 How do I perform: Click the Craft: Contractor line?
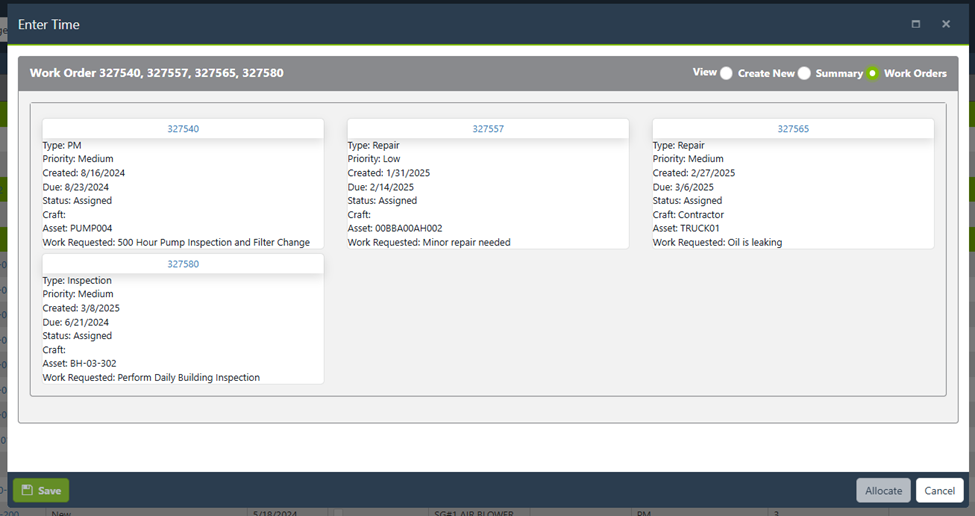688,214
